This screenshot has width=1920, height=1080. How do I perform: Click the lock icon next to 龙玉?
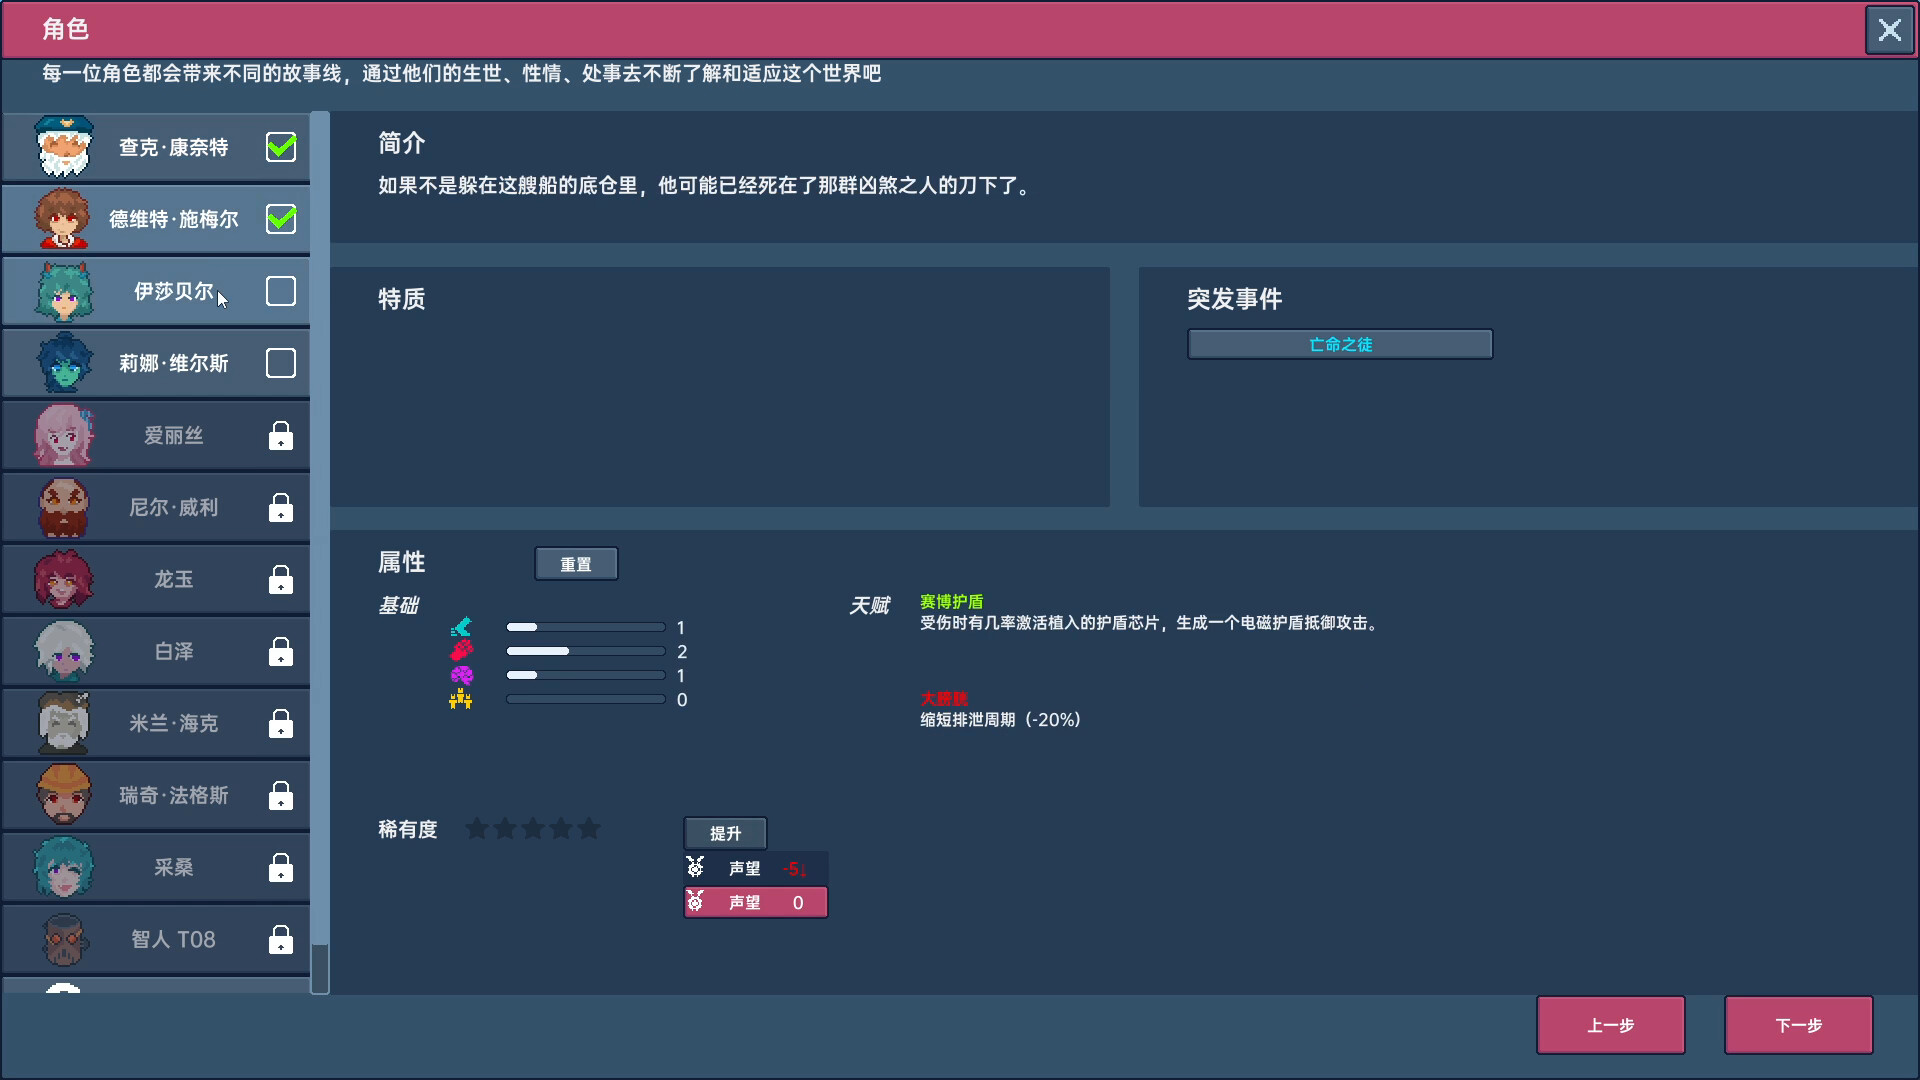click(281, 580)
